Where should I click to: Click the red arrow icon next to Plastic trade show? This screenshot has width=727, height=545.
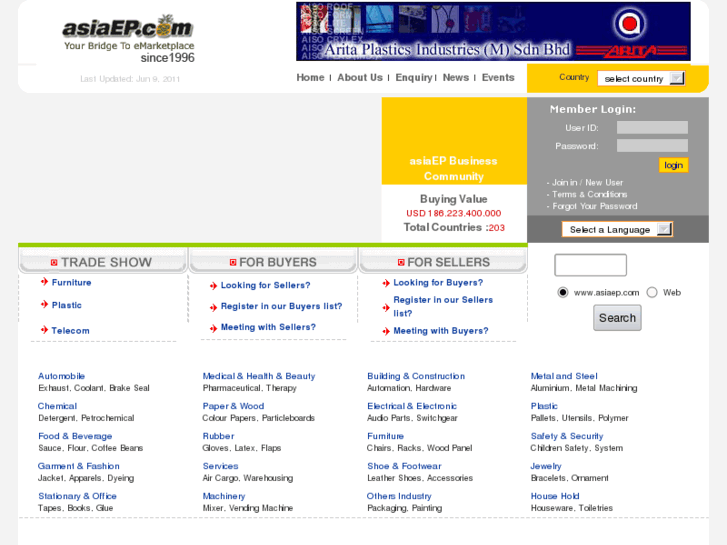[44, 304]
